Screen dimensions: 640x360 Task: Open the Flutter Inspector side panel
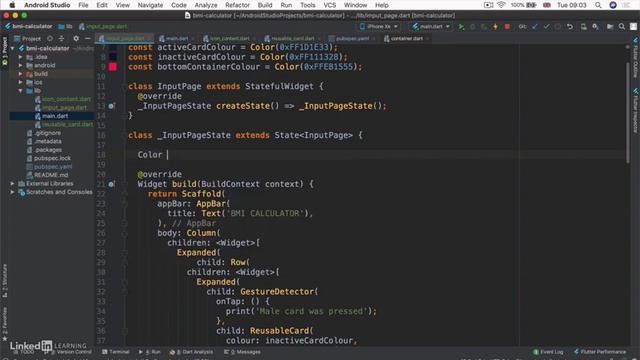tap(636, 110)
